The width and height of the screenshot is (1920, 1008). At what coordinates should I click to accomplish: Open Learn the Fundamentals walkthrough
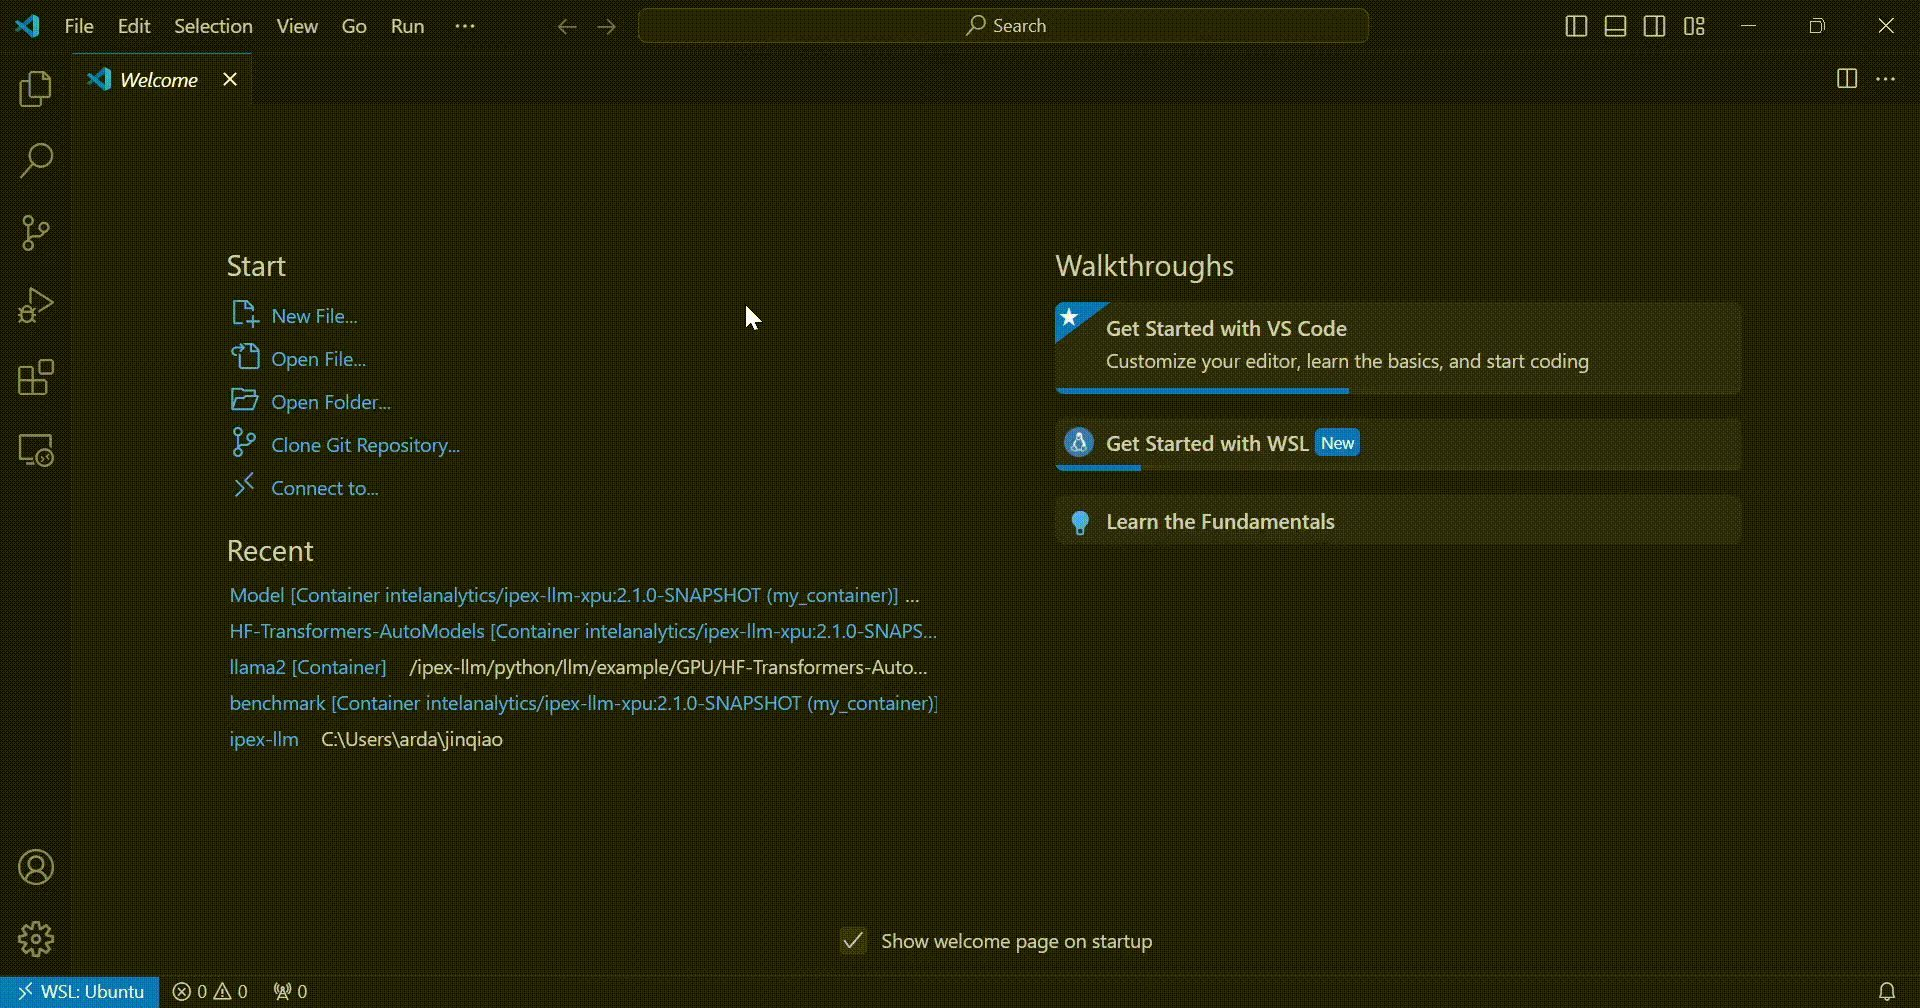point(1398,521)
